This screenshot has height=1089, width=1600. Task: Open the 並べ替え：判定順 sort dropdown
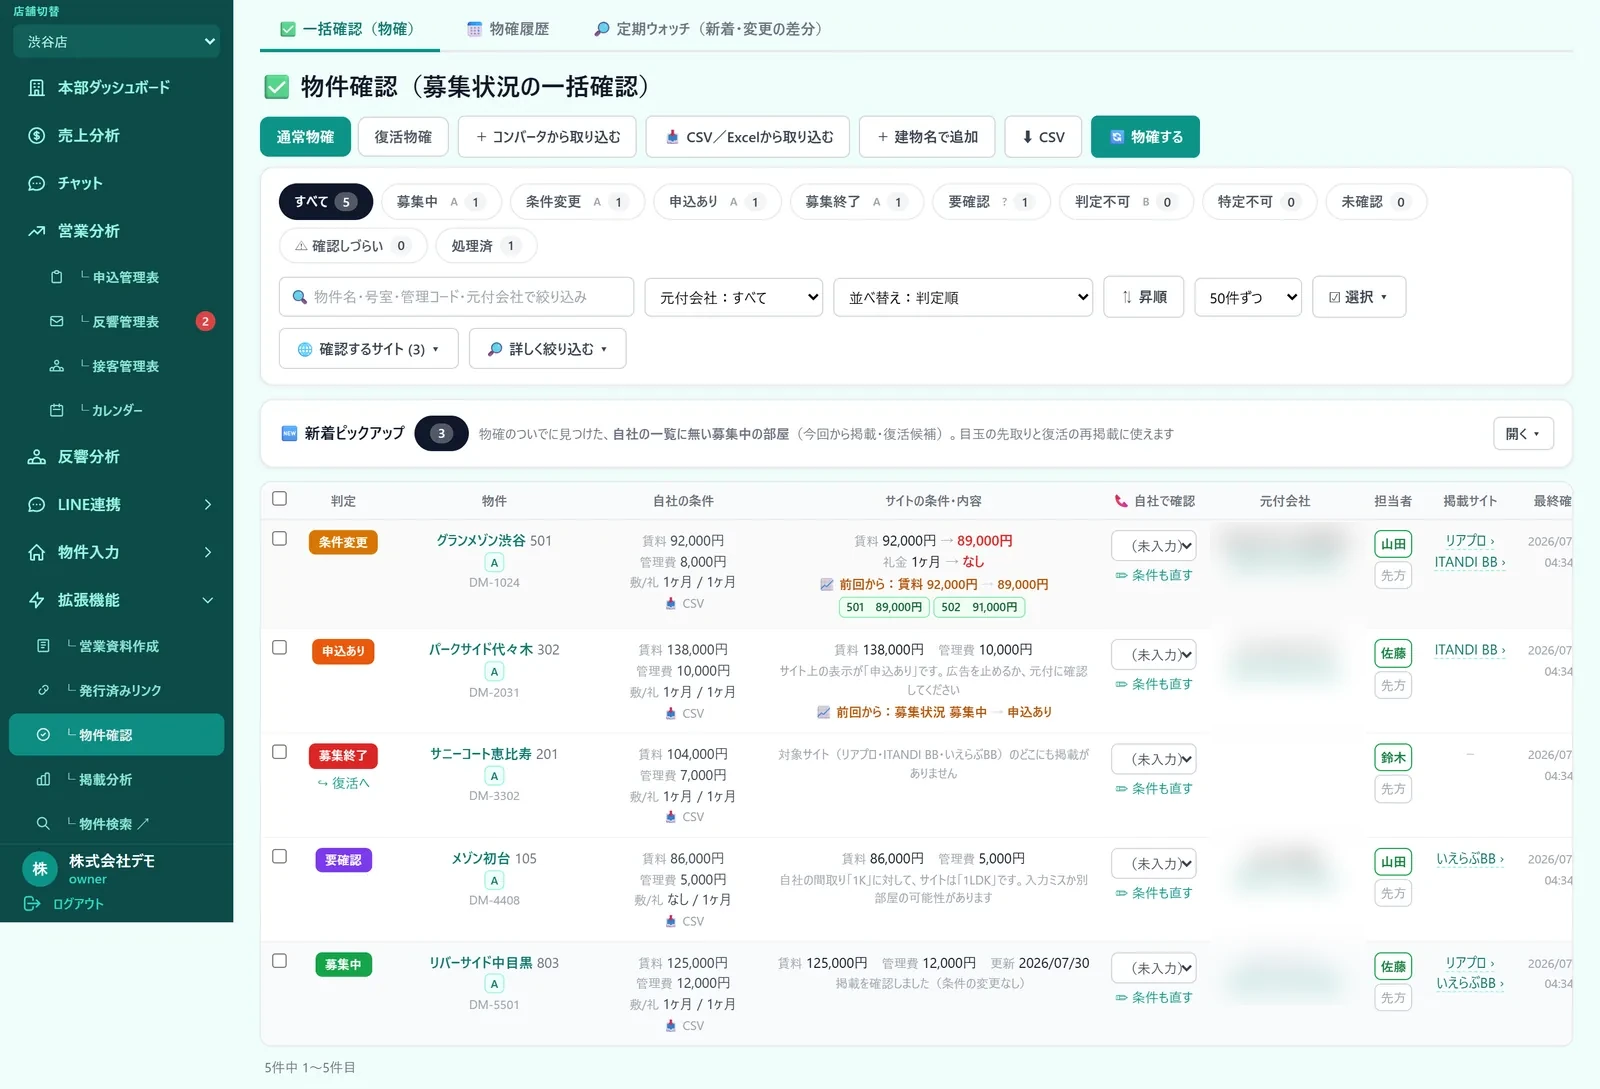963,298
